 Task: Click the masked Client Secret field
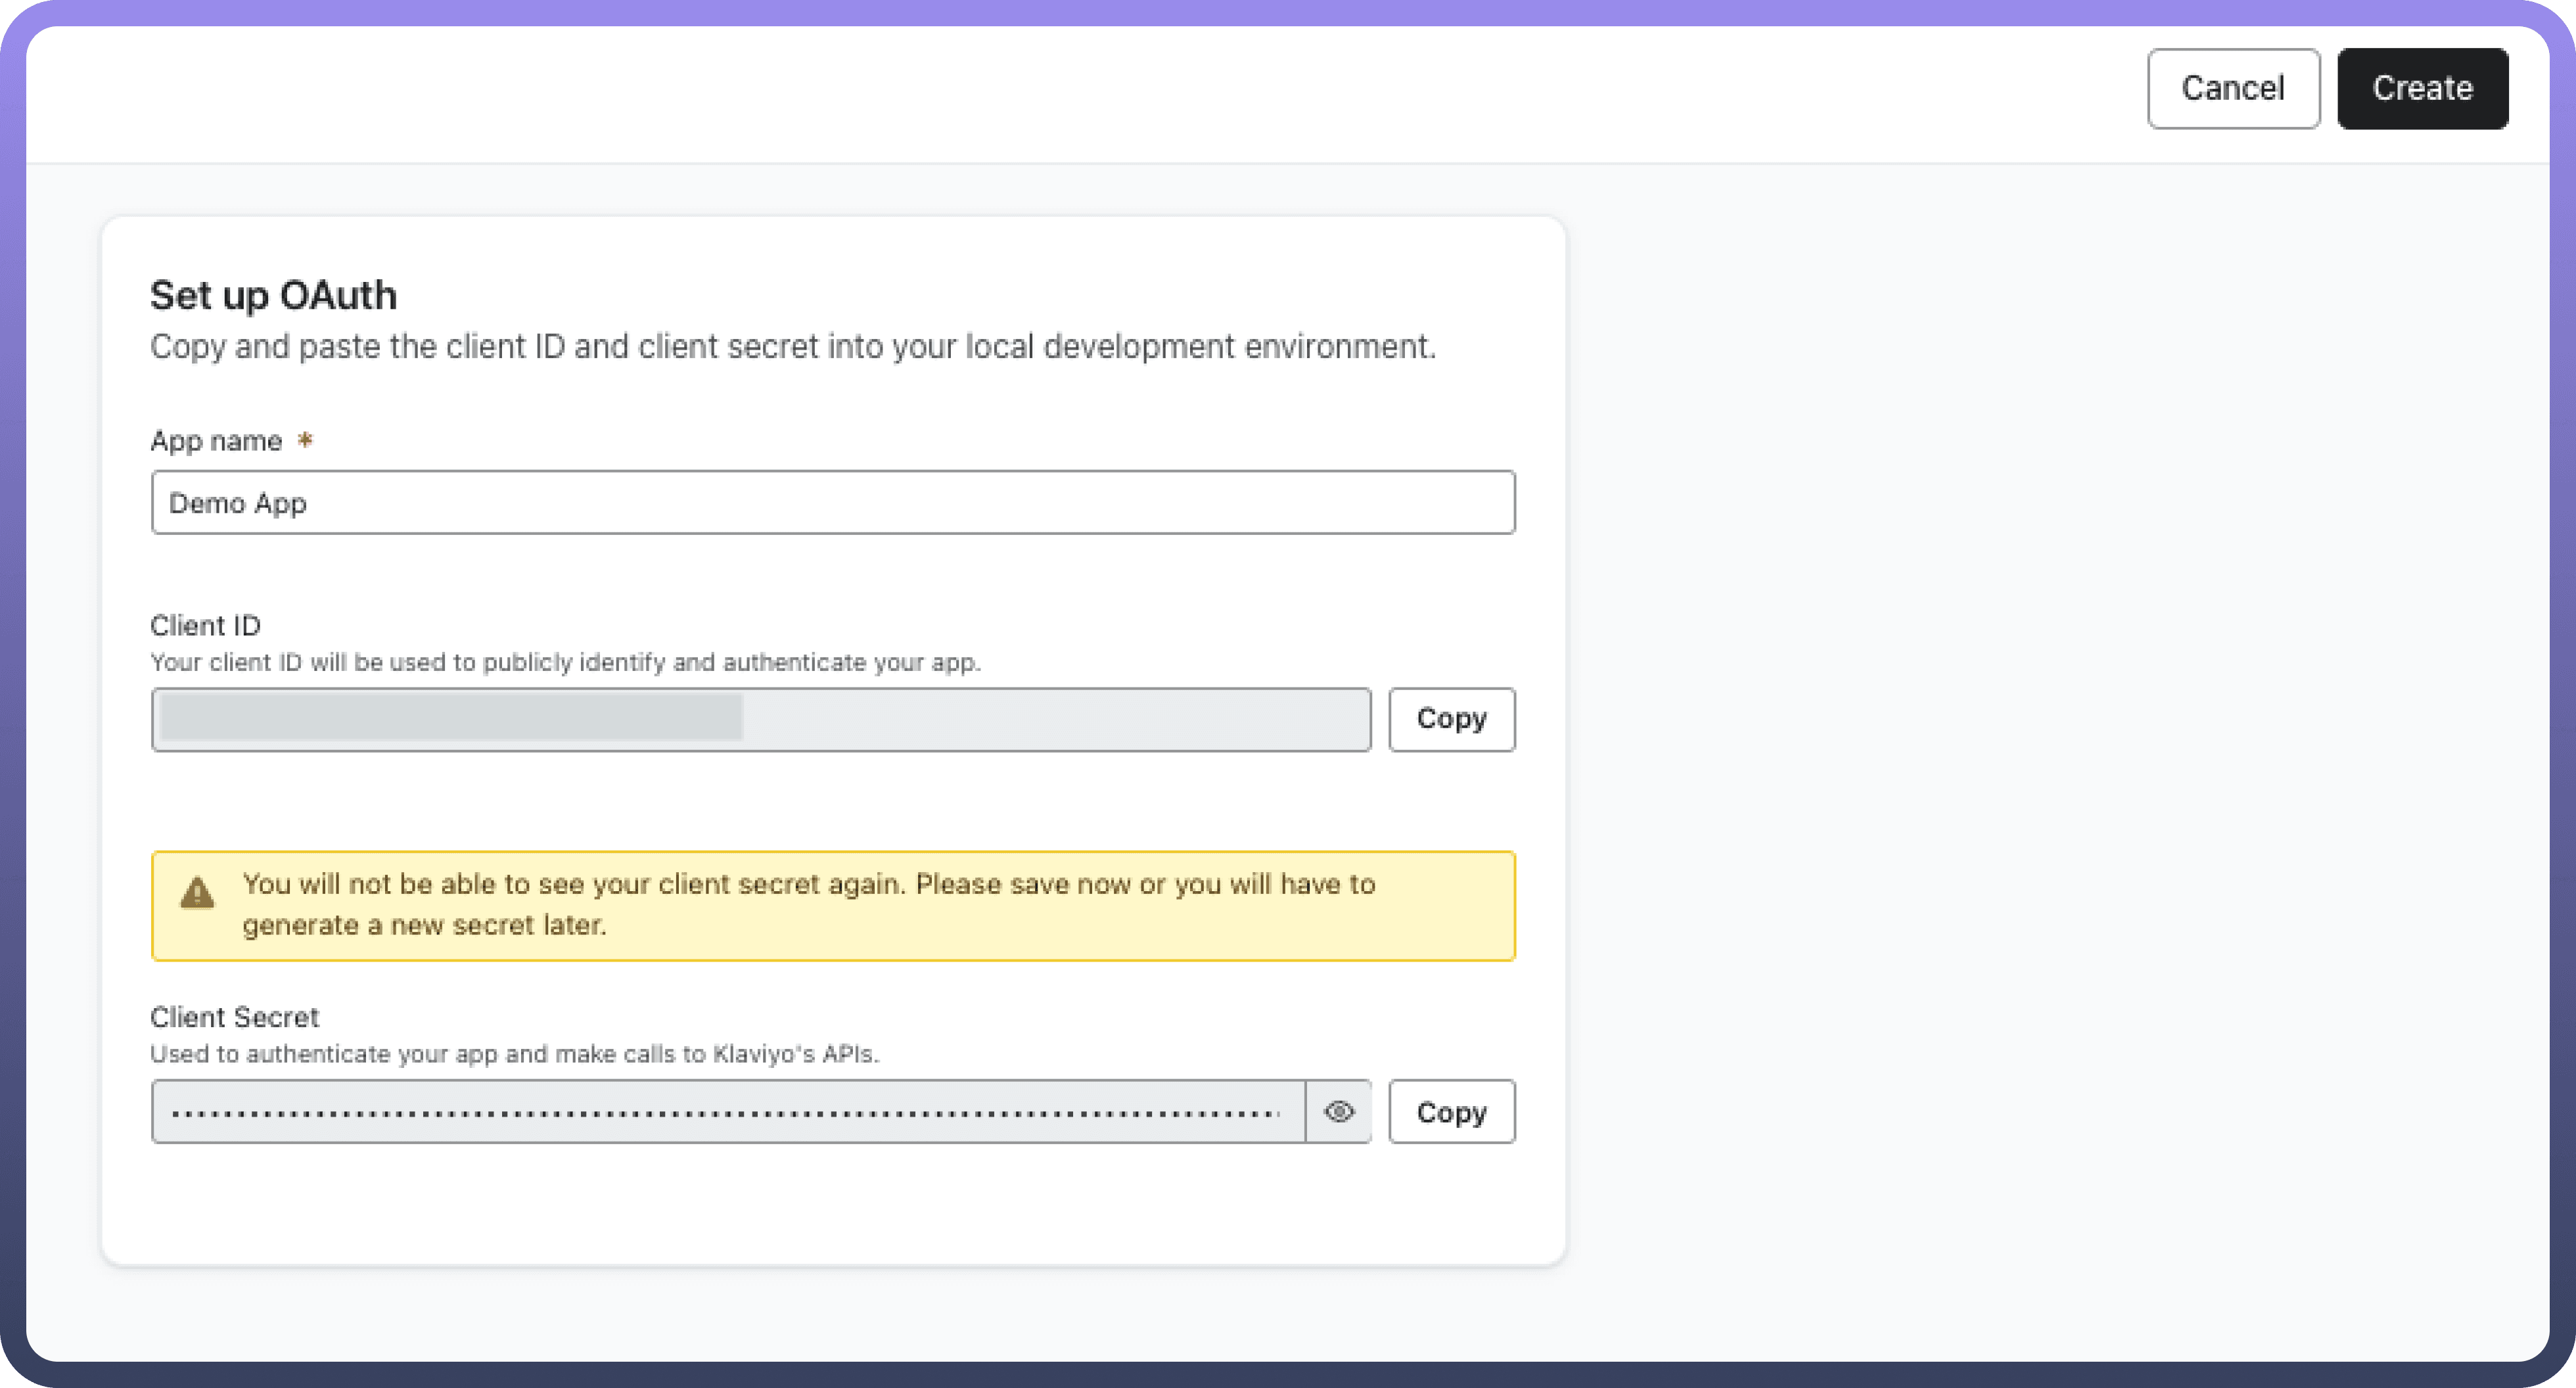click(x=726, y=1111)
